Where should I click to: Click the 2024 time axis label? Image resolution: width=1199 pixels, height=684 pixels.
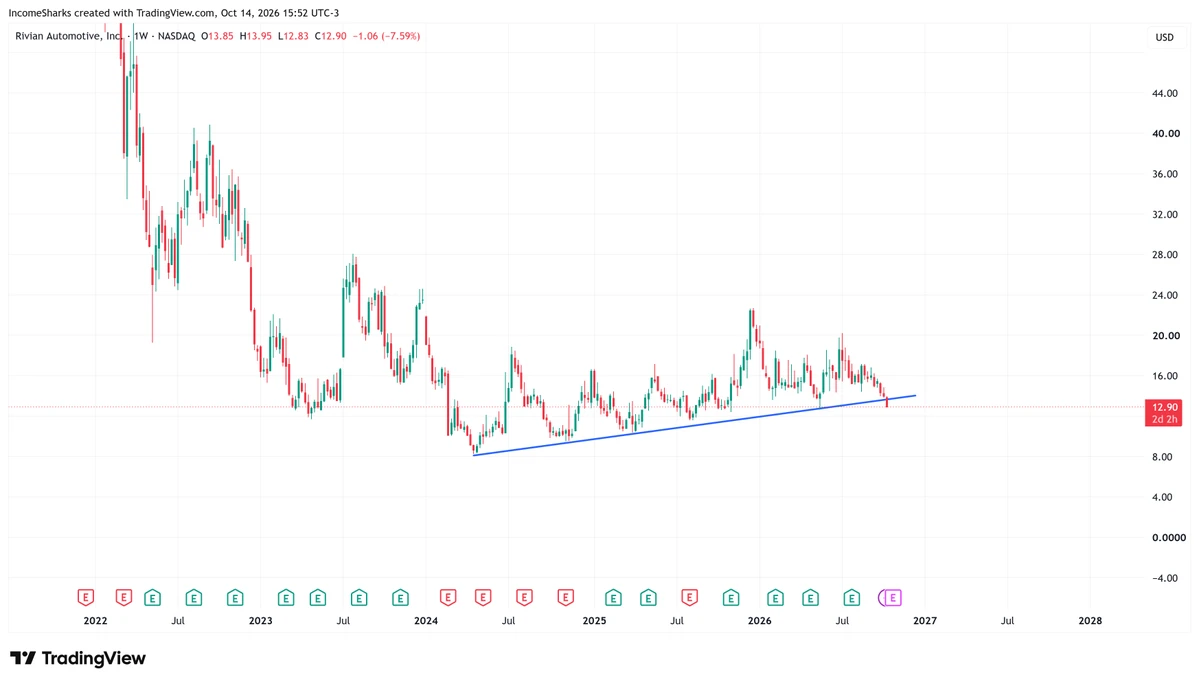(x=426, y=621)
